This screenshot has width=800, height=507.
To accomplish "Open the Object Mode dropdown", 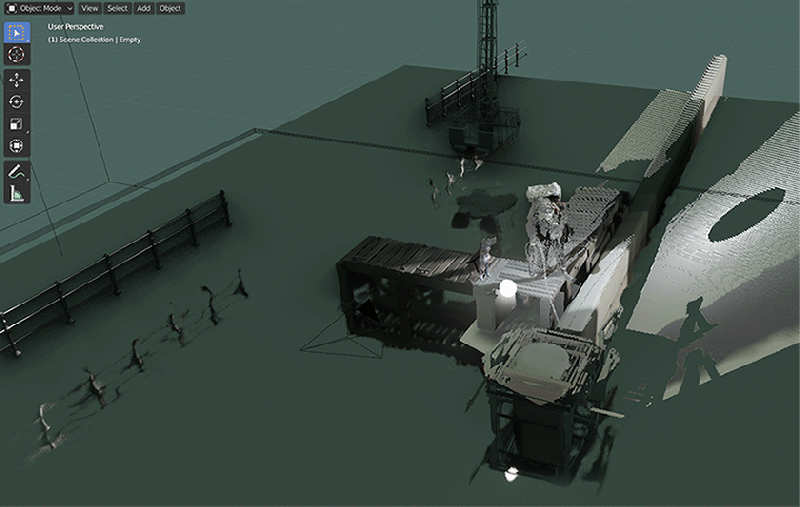I will pyautogui.click(x=40, y=8).
